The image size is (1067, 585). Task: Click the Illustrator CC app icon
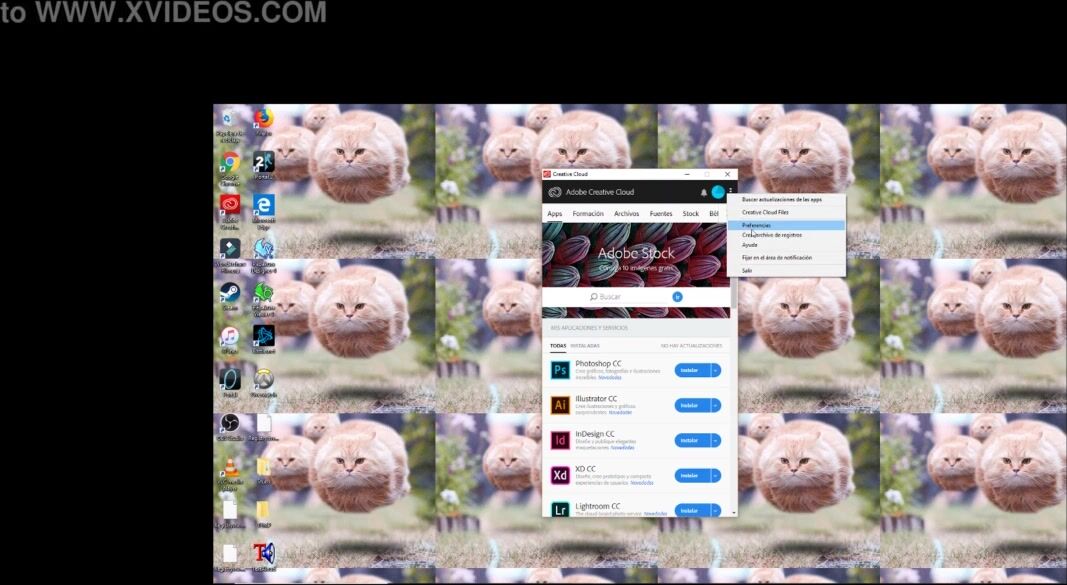click(560, 405)
